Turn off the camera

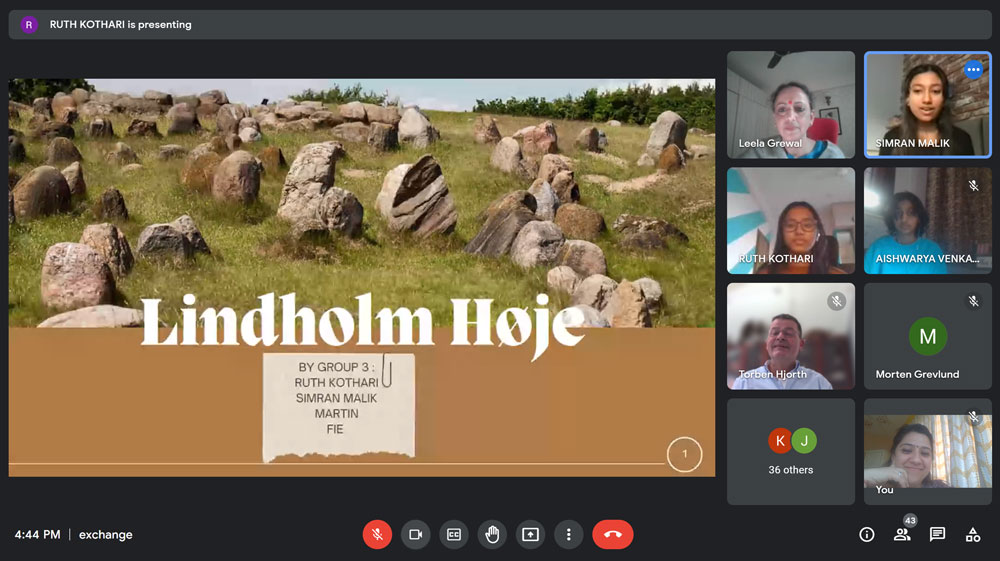[416, 534]
